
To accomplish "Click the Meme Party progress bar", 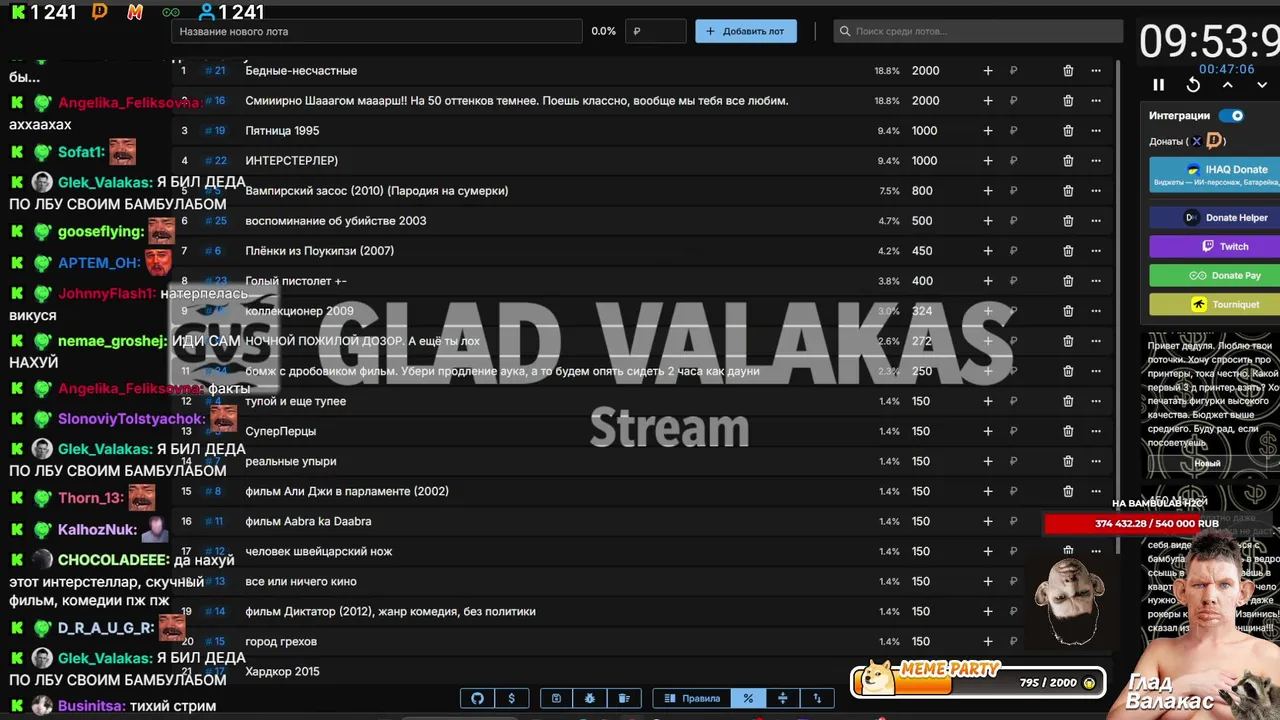I will pos(978,682).
